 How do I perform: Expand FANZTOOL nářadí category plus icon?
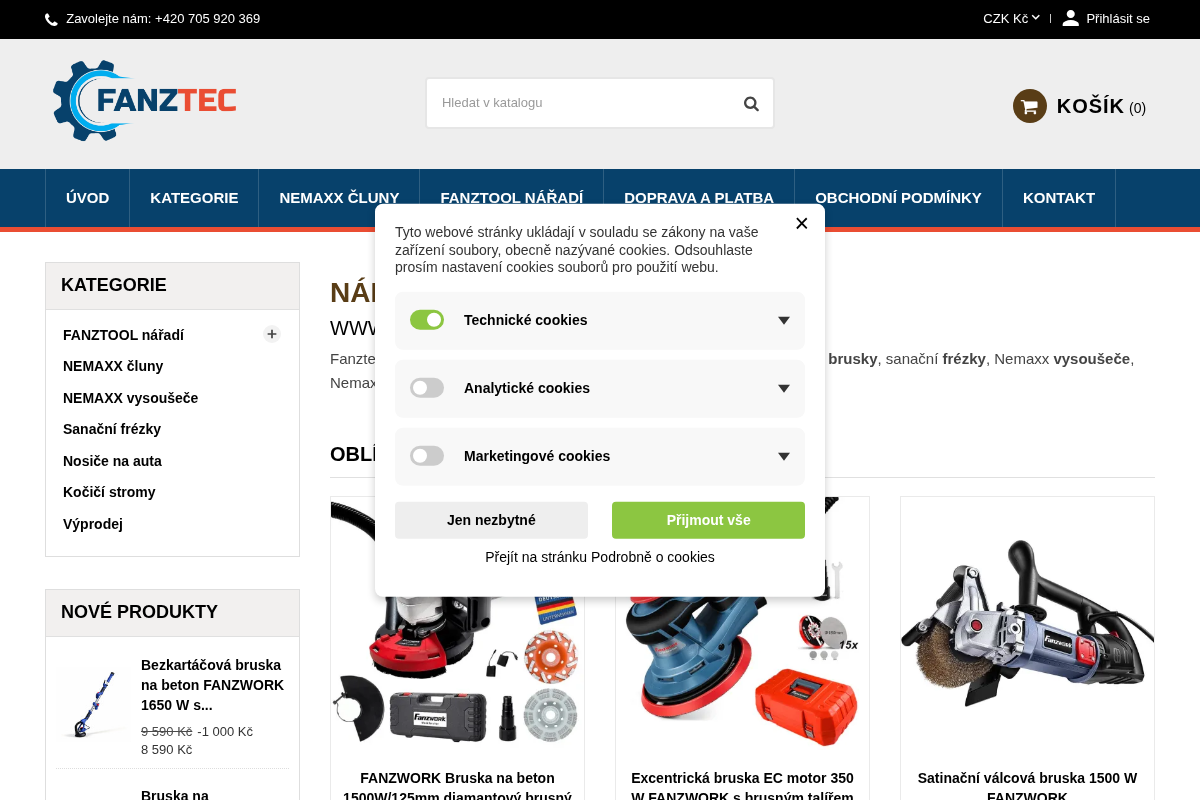point(272,334)
